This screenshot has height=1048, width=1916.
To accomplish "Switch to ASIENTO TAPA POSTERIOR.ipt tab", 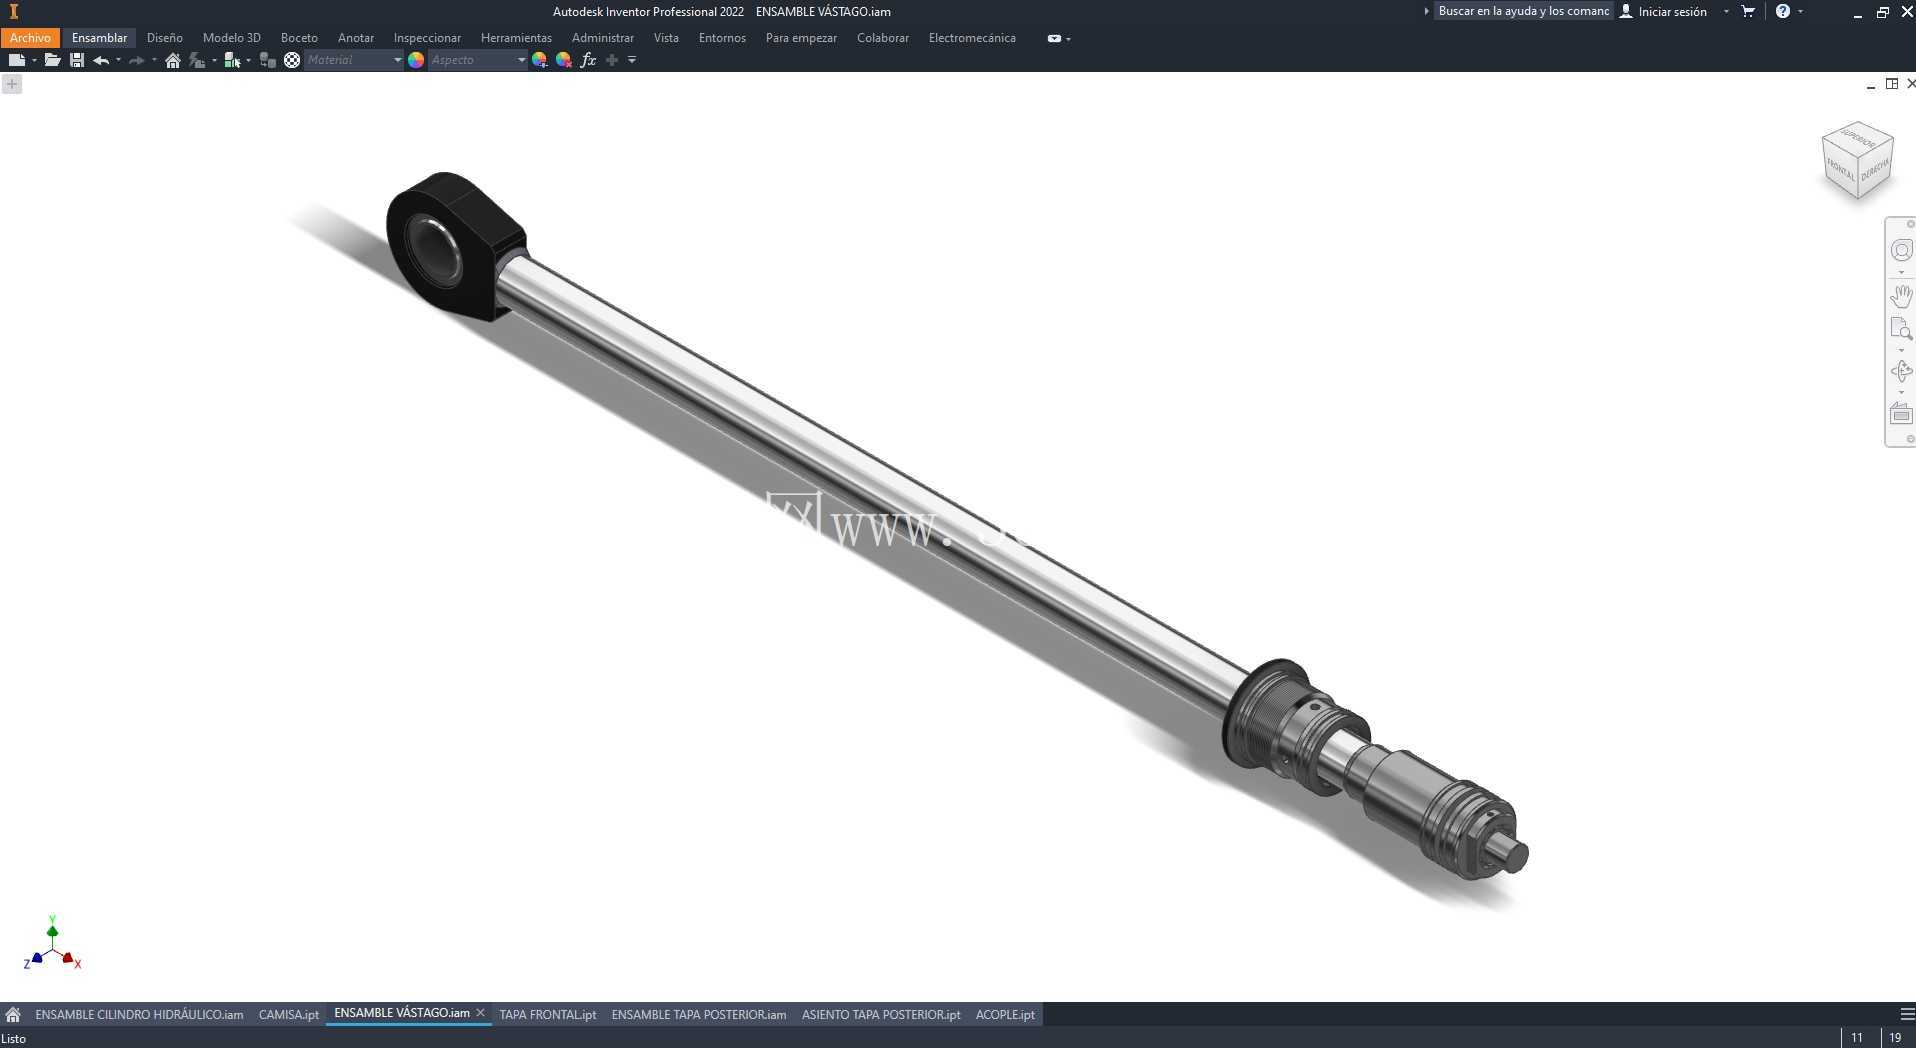I will [881, 1014].
